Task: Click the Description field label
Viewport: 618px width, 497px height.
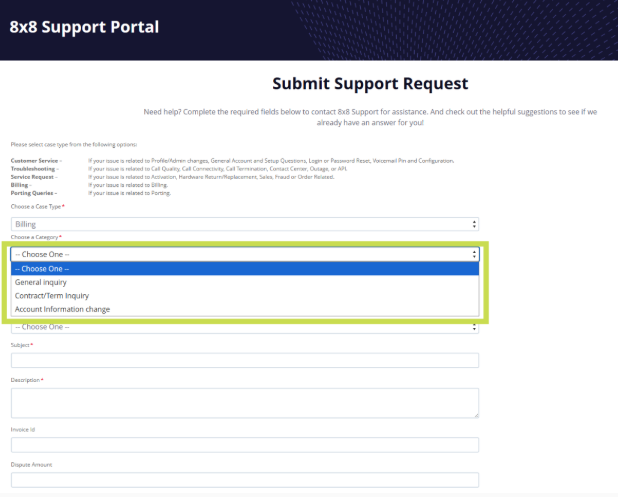Action: coord(26,380)
